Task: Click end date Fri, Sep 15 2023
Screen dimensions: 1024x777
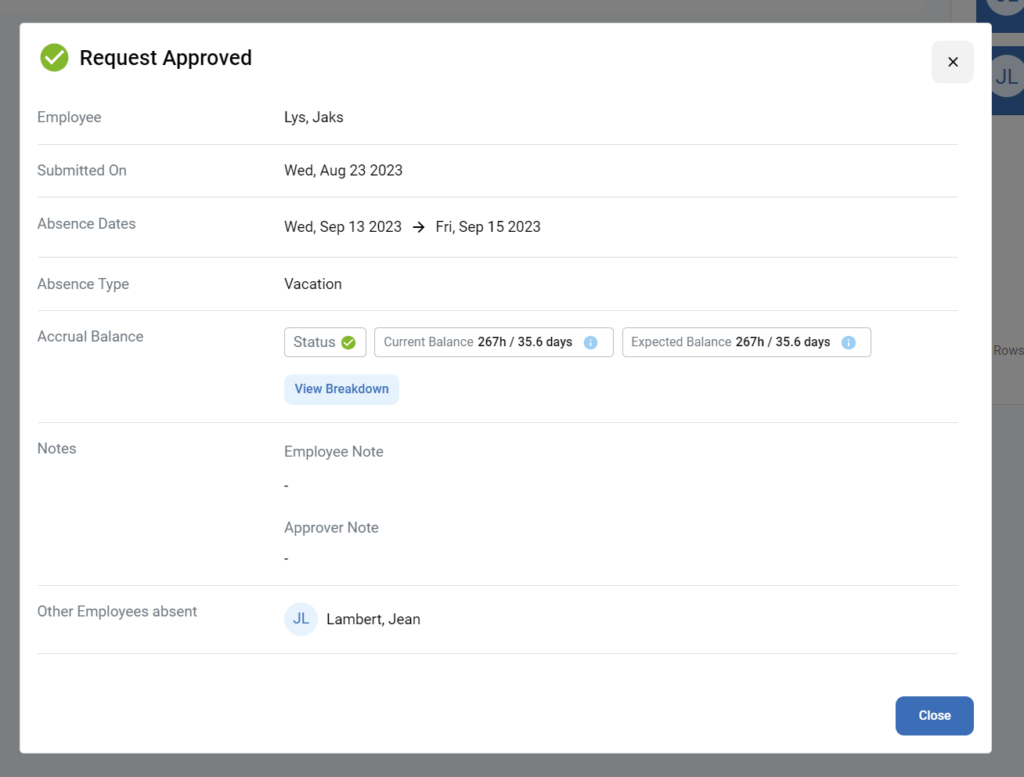Action: [488, 227]
